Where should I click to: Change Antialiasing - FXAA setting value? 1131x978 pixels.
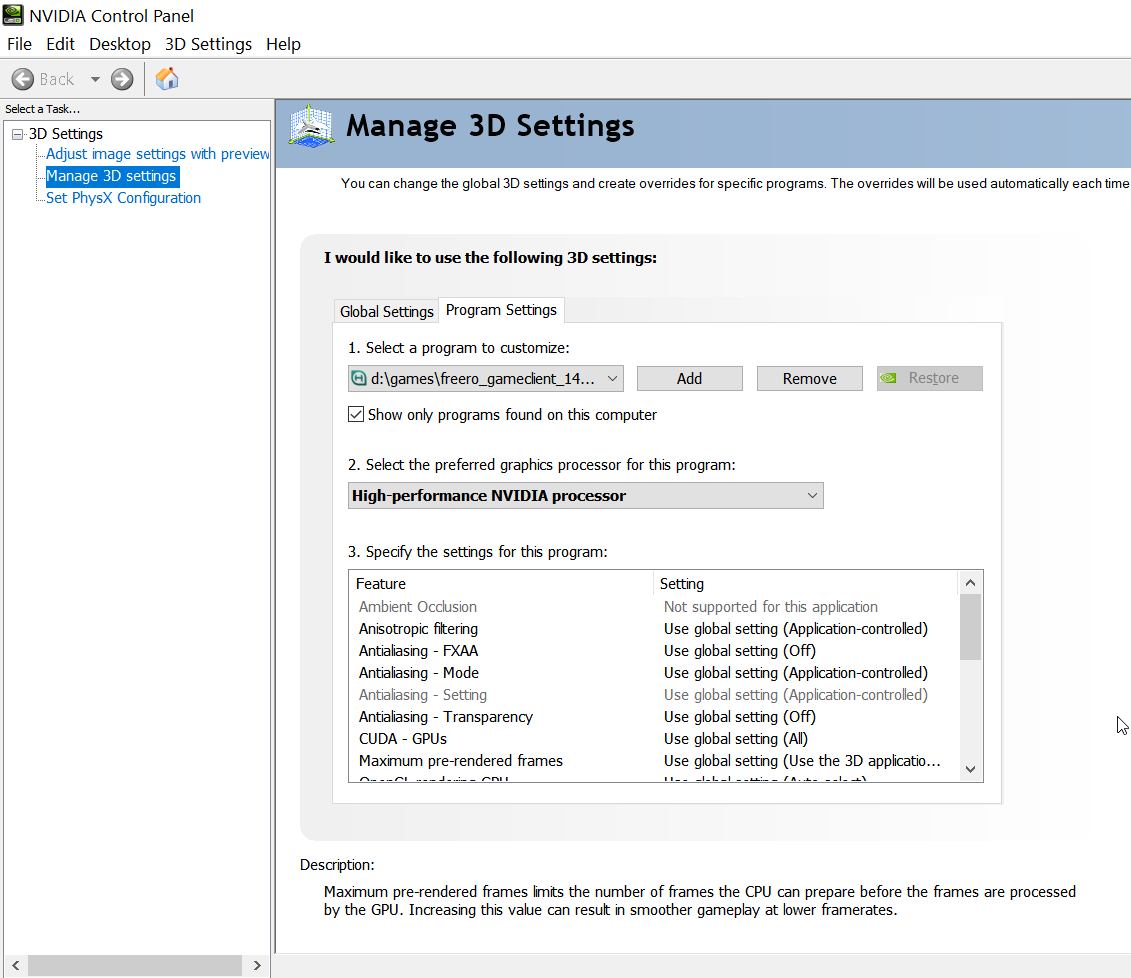pos(739,651)
